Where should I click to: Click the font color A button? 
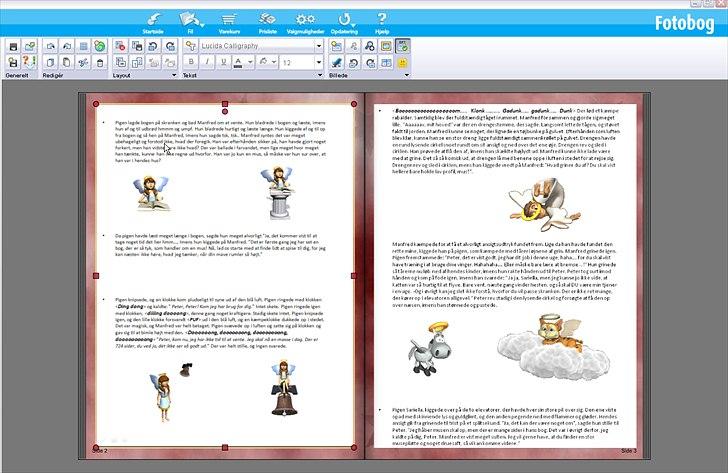click(238, 62)
